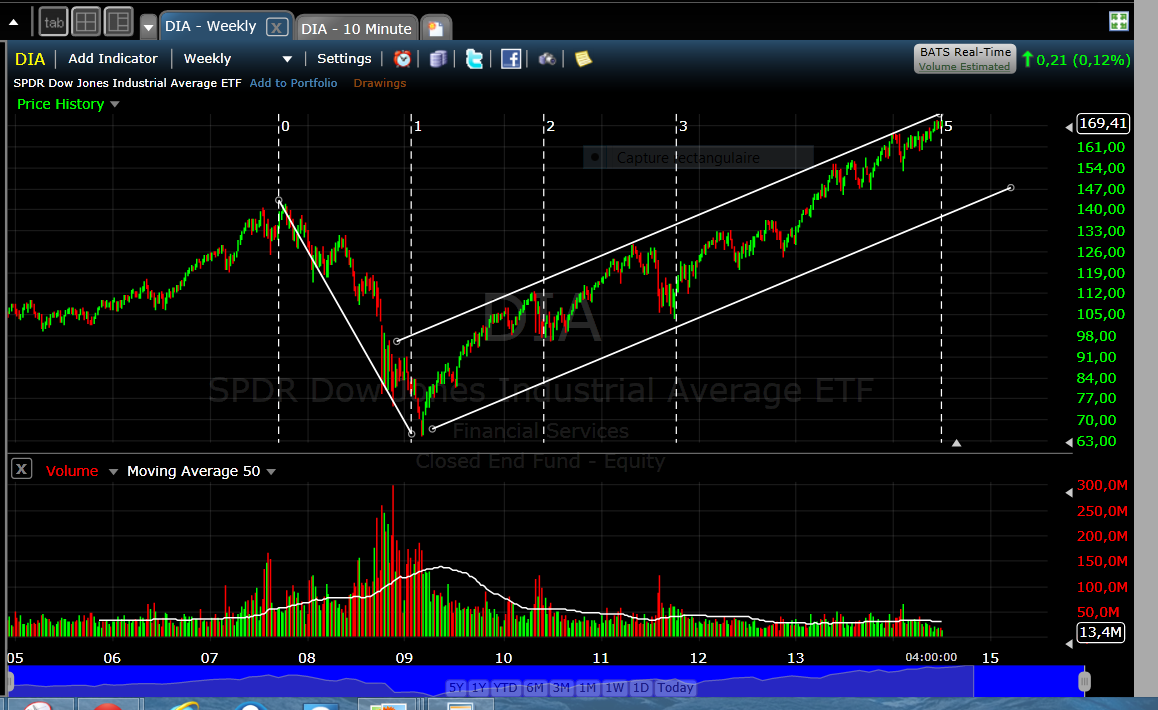Select the 6M range button
This screenshot has height=710, width=1158.
pos(535,688)
